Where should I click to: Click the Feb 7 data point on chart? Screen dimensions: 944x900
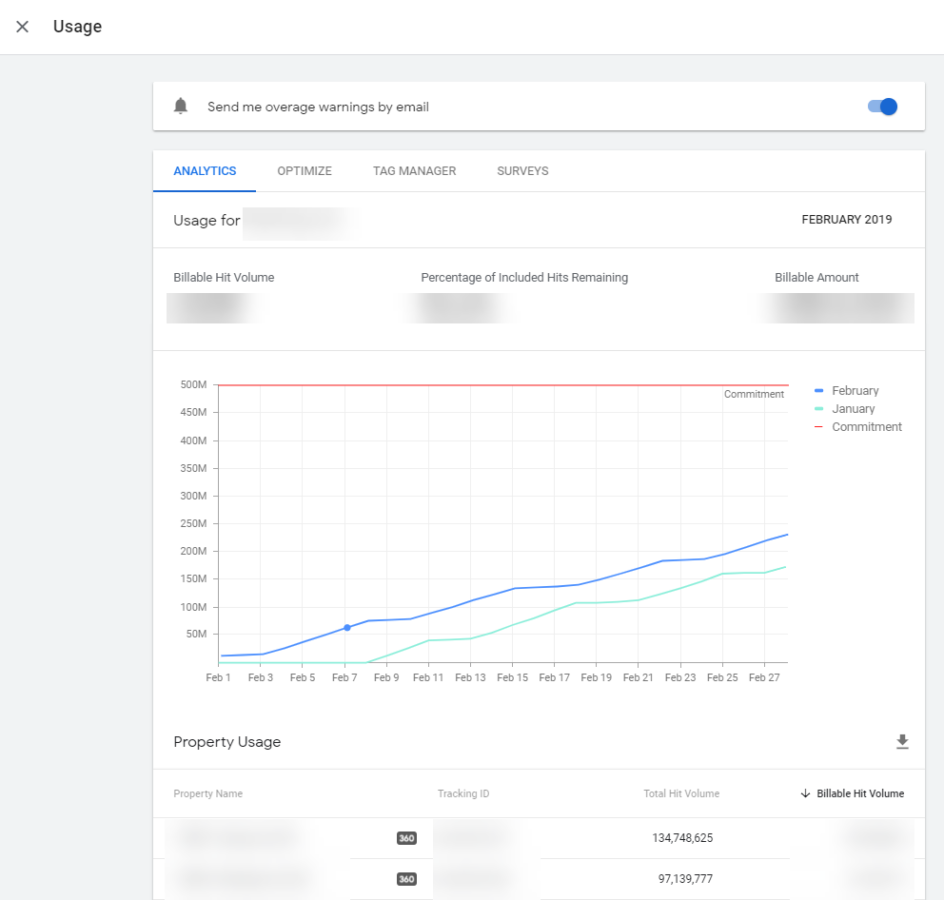tap(347, 628)
